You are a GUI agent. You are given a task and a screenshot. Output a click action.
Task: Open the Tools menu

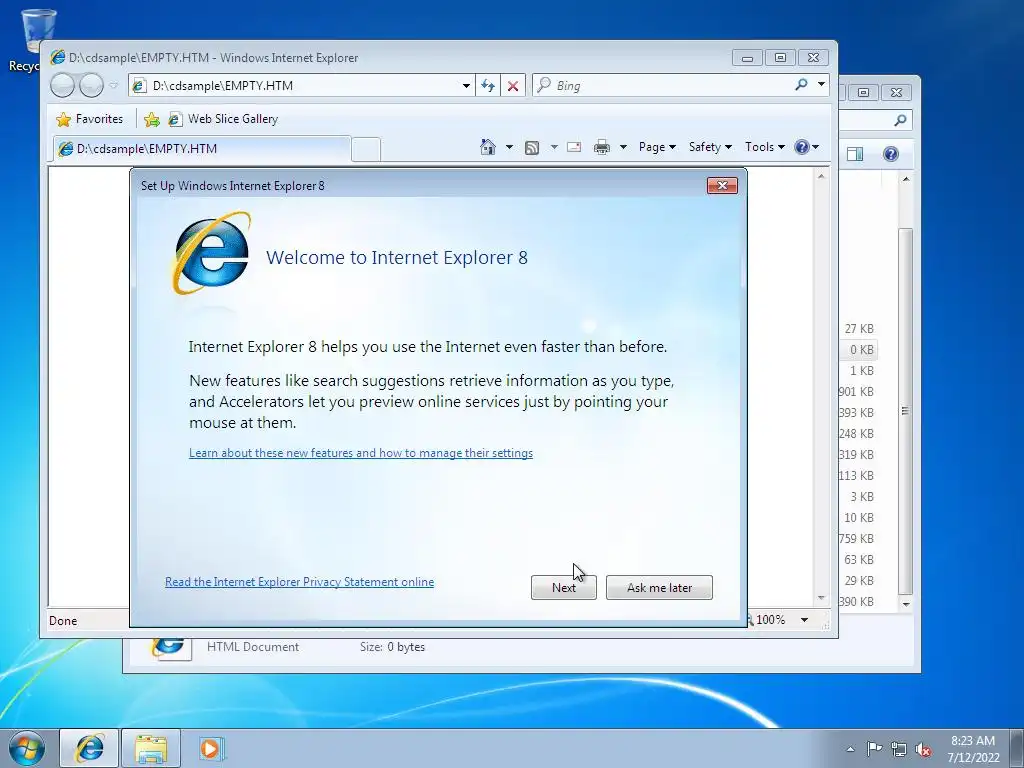pos(765,147)
